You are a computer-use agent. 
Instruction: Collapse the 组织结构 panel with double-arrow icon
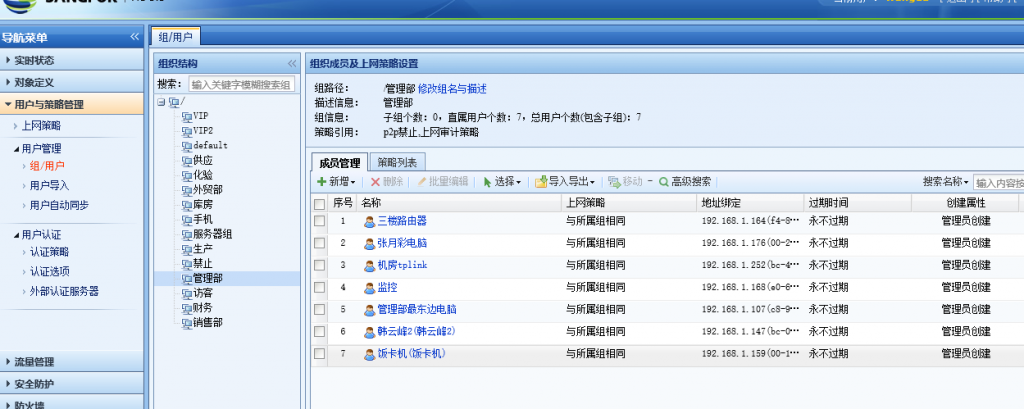pos(292,63)
